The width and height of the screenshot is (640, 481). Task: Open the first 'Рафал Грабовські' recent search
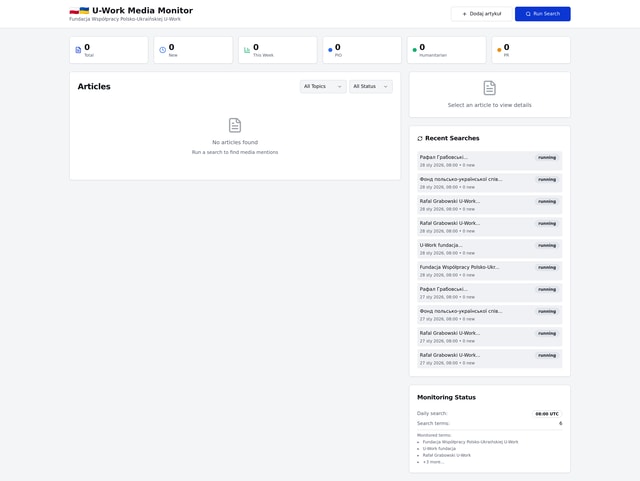pos(489,161)
